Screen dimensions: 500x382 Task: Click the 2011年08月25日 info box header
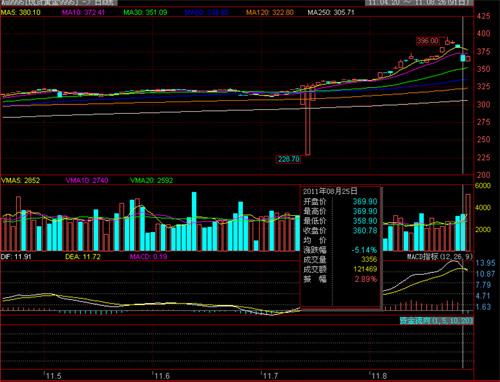330,191
